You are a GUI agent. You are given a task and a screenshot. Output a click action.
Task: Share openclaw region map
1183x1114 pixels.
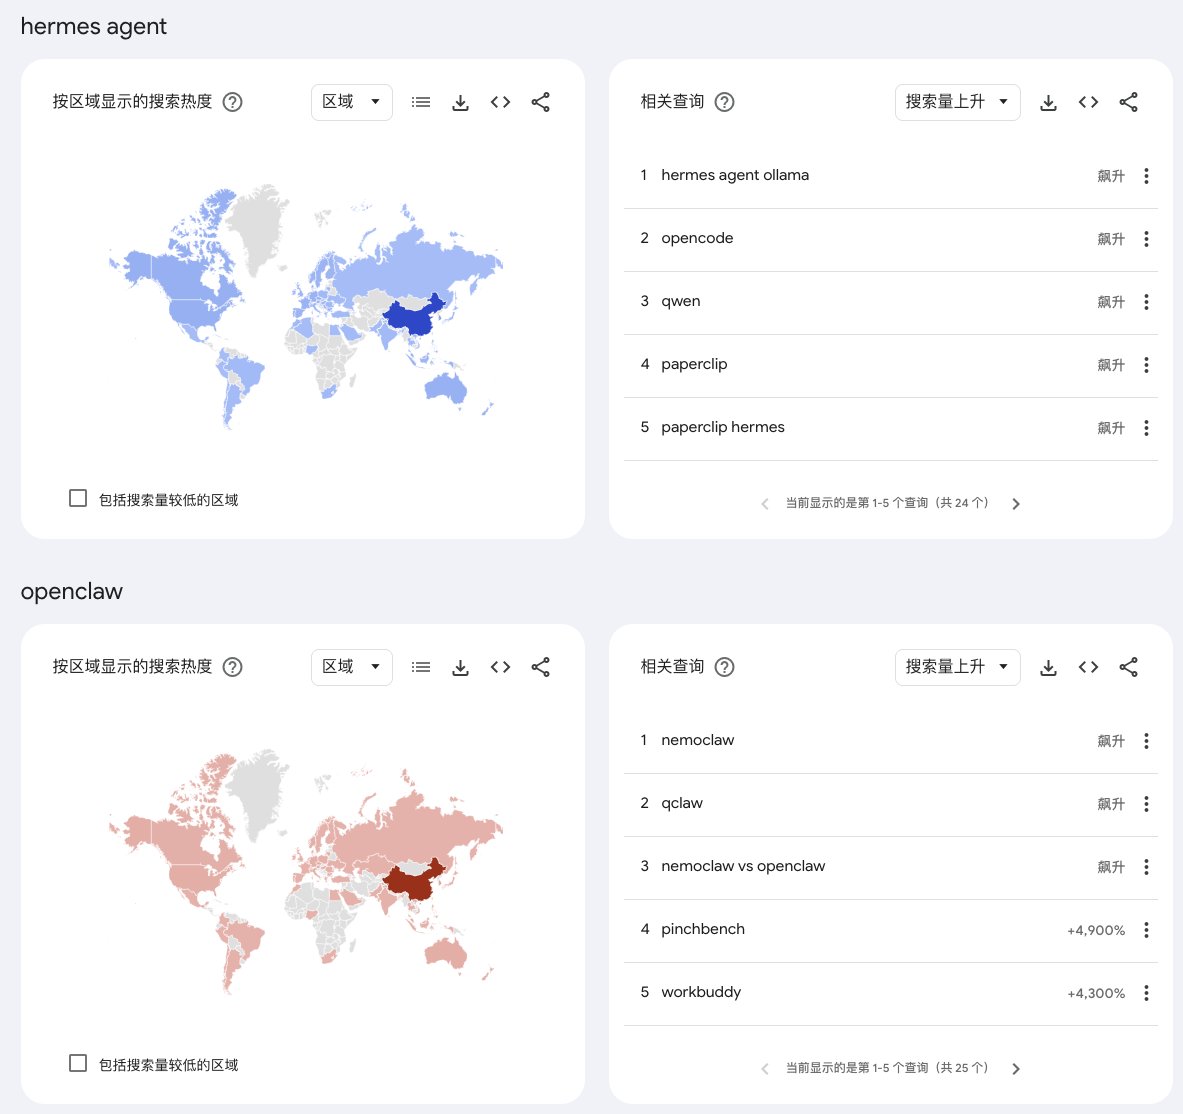[x=540, y=667]
